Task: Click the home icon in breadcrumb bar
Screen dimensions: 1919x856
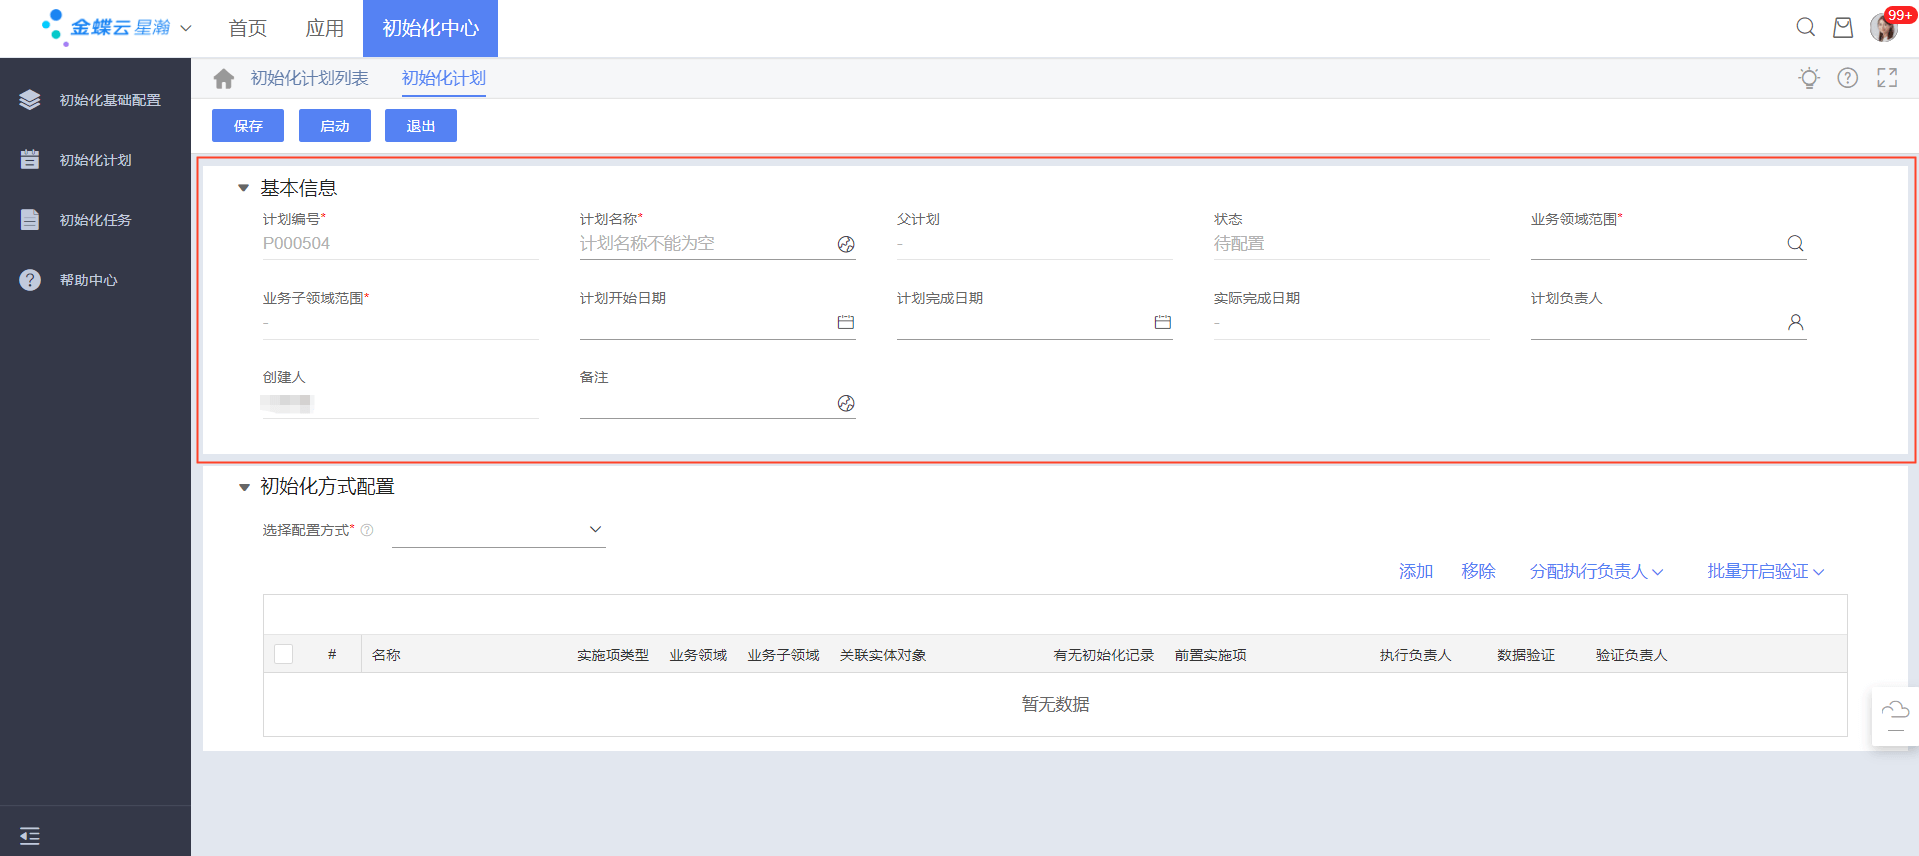Action: [224, 79]
